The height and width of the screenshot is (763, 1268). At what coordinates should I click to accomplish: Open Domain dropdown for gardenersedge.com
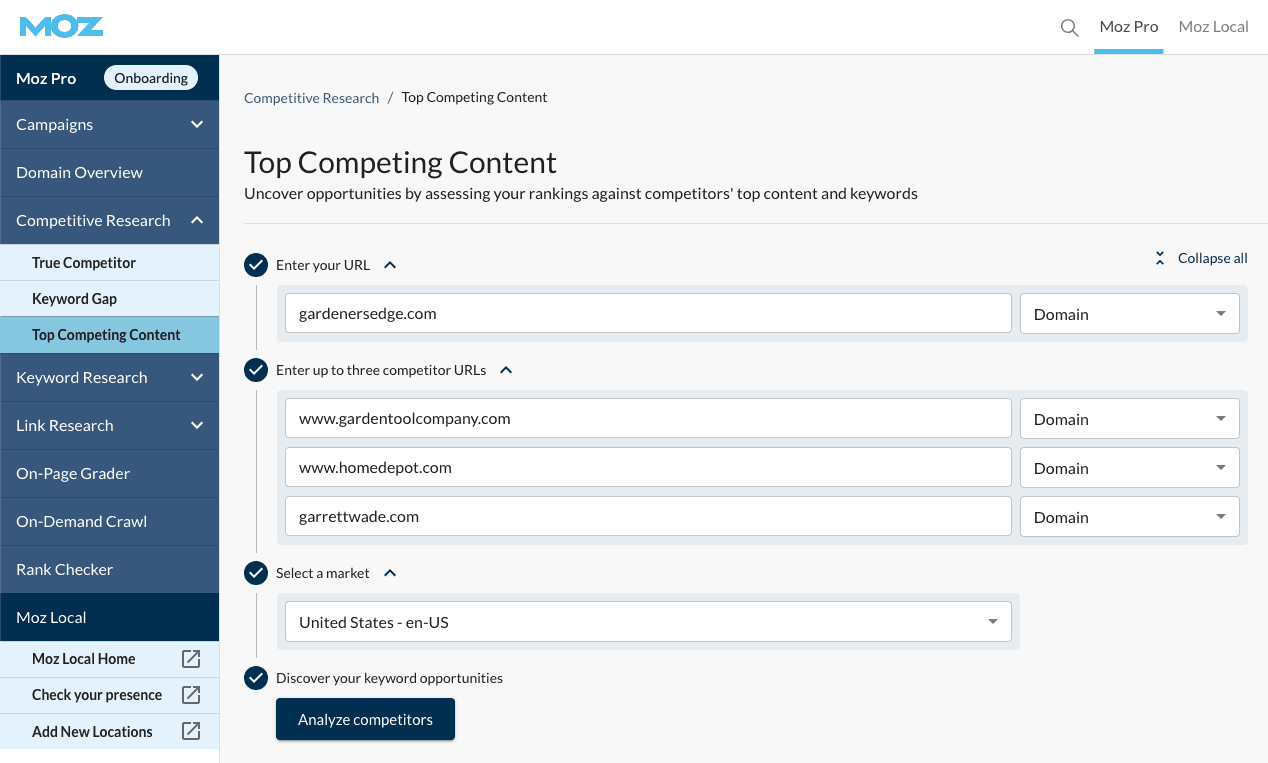click(x=1129, y=314)
